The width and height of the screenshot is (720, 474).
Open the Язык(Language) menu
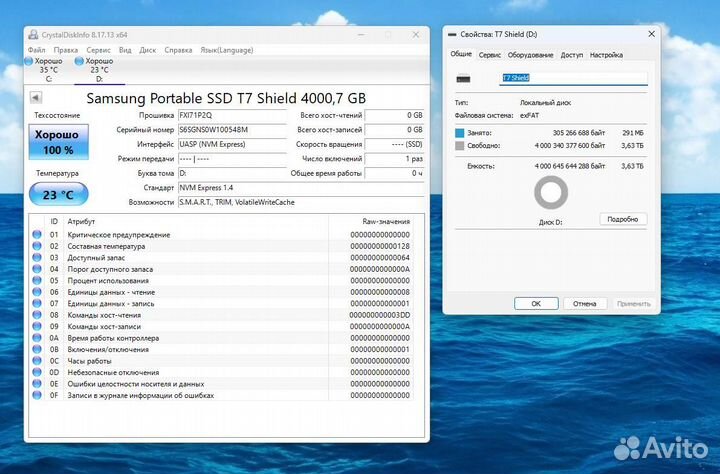[227, 50]
